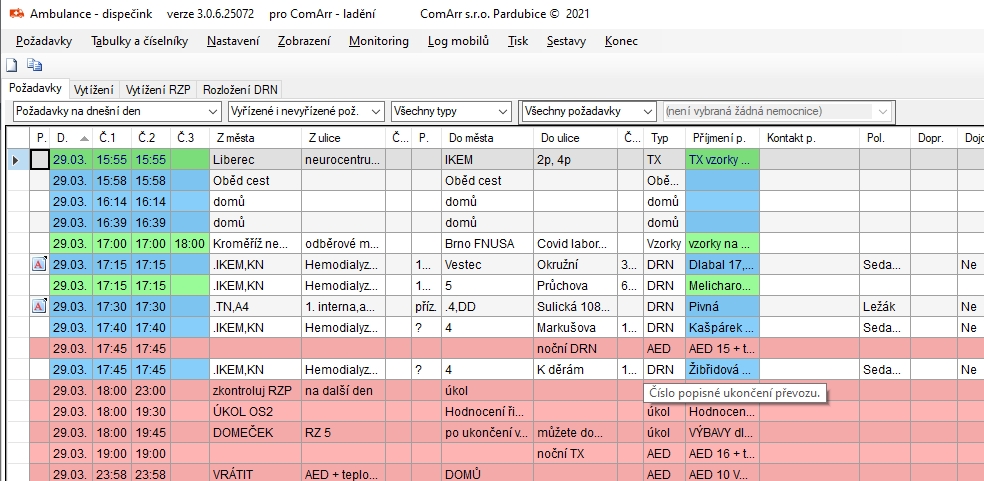The width and height of the screenshot is (984, 481).
Task: Select the green 'TX vzorky' cell in first row
Action: (721, 159)
